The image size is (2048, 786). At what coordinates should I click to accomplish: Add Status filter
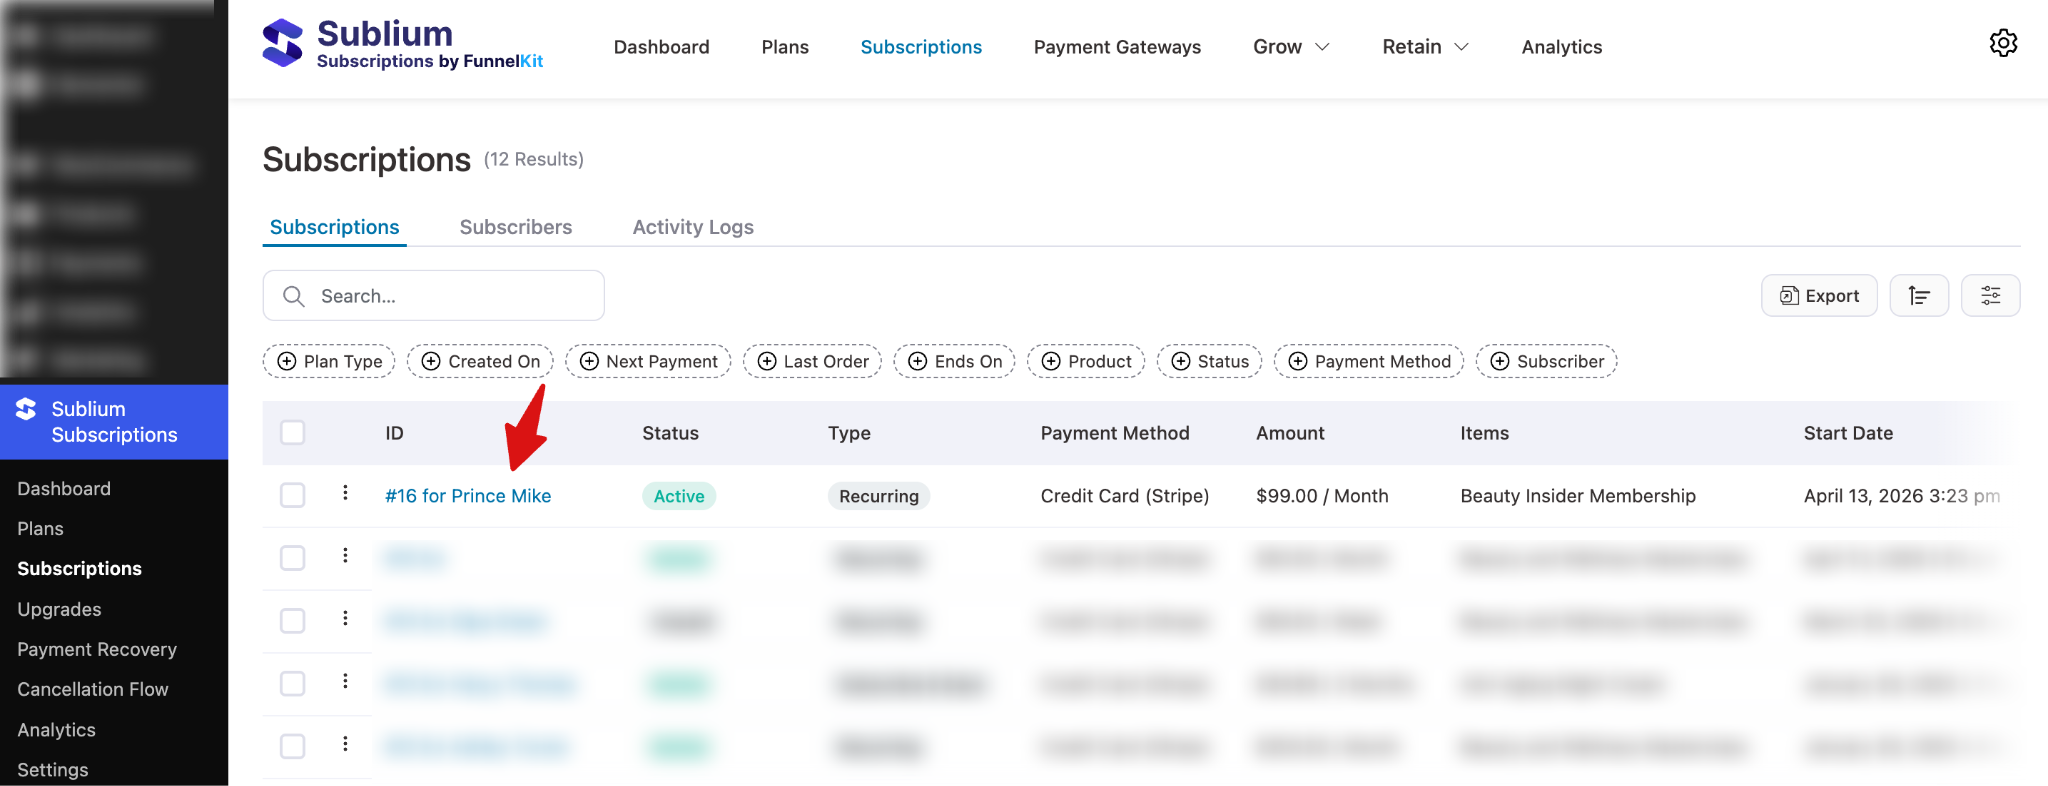(1209, 361)
